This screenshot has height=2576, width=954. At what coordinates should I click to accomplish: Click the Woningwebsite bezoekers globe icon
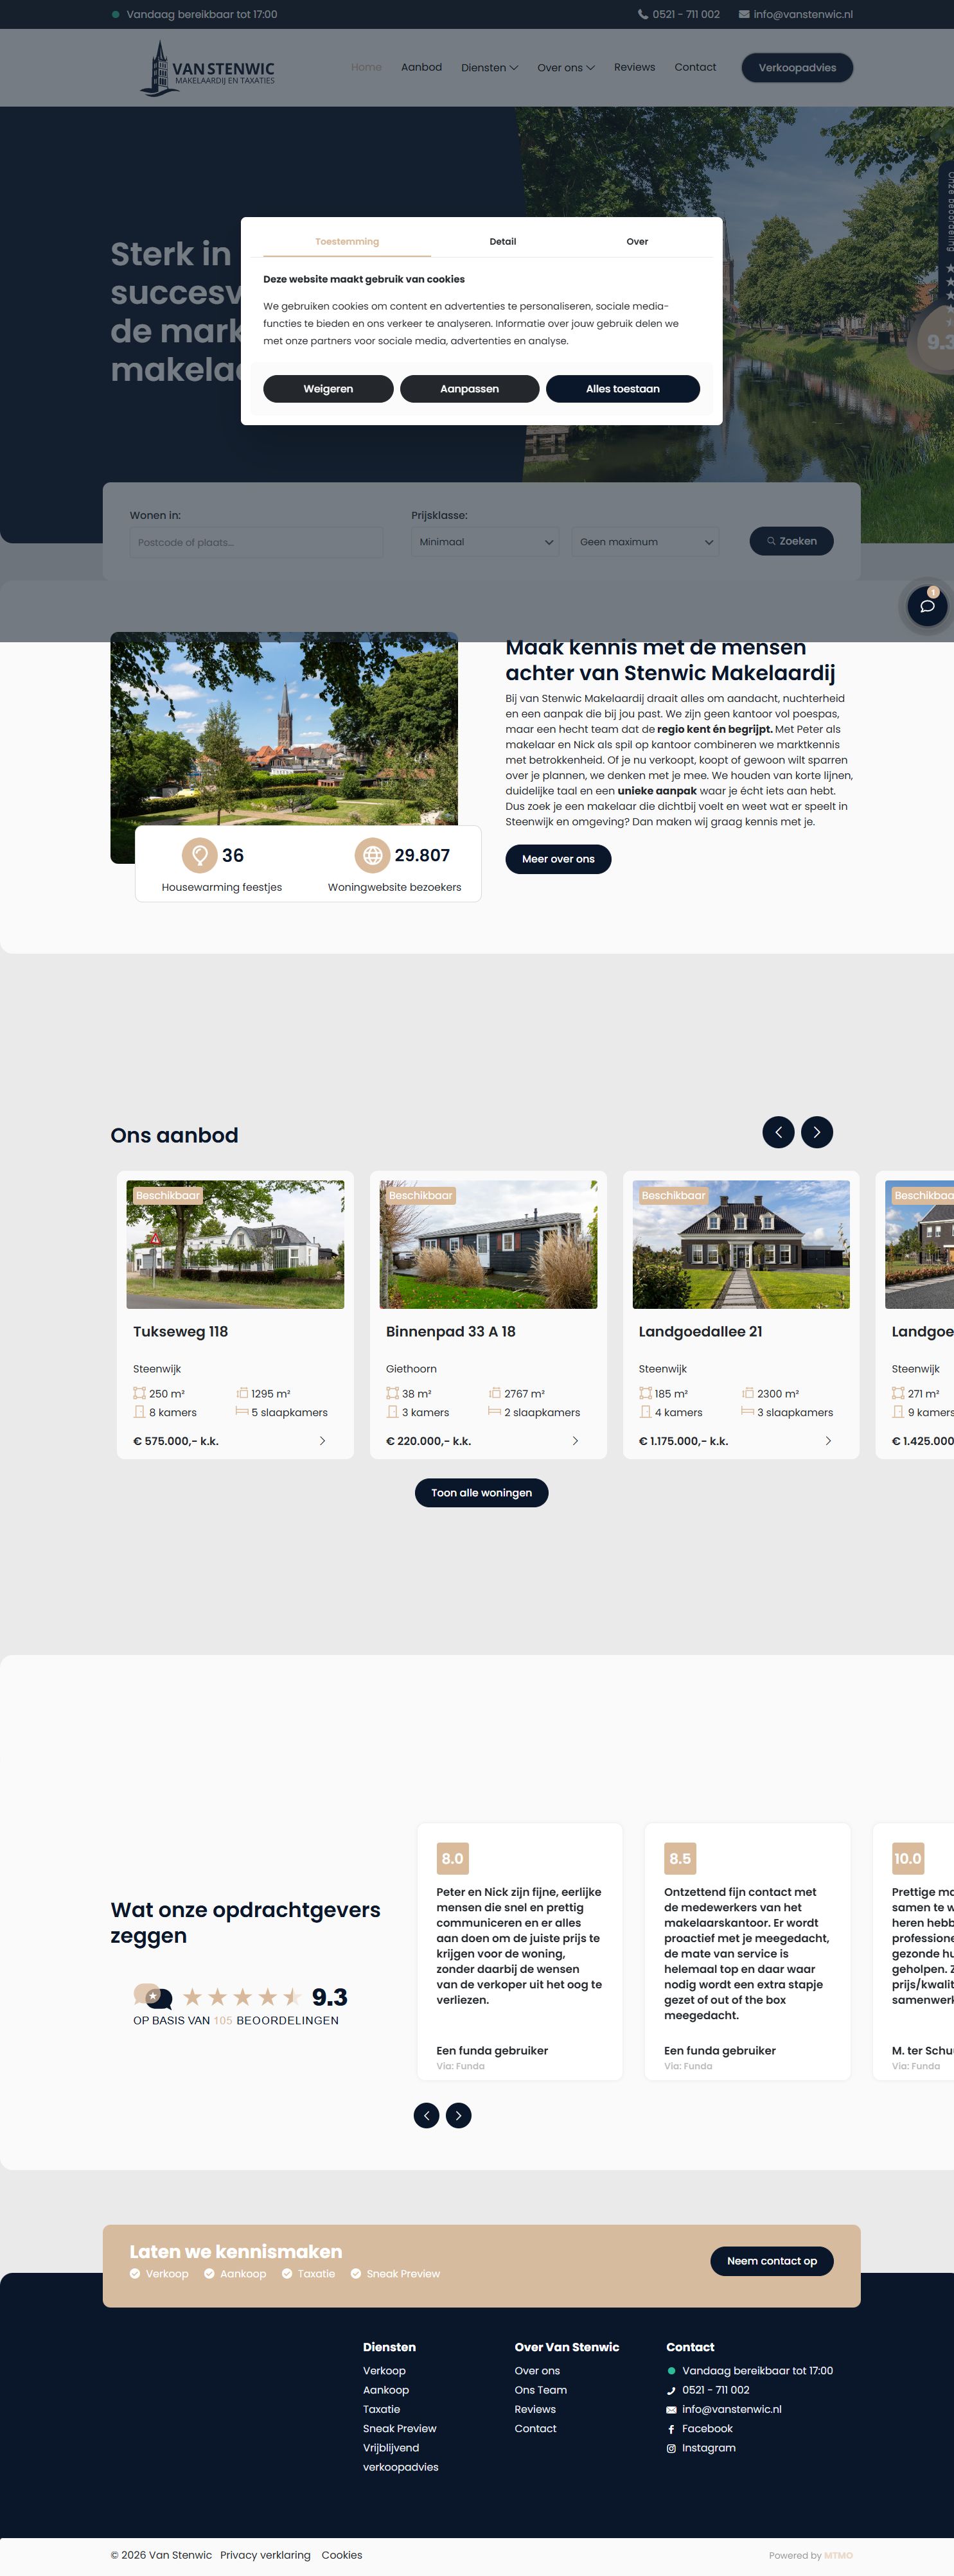point(373,855)
